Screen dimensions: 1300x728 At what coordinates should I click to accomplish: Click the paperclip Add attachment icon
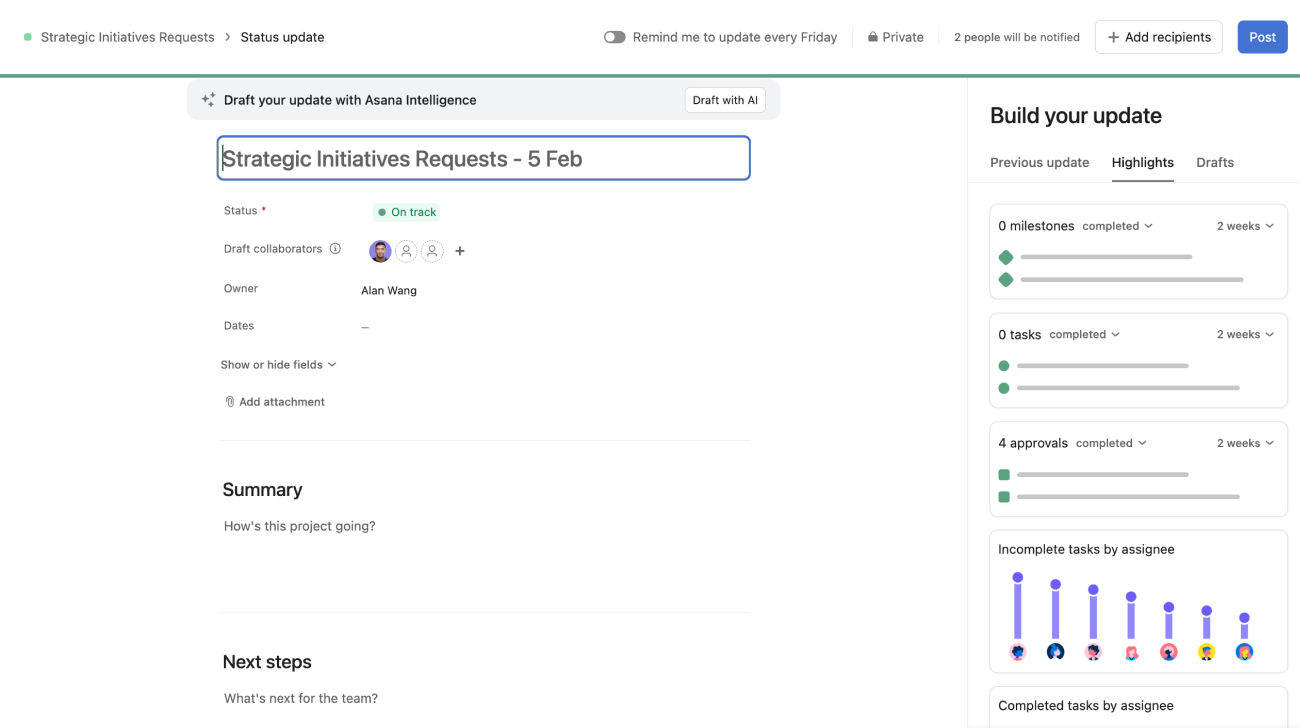[x=230, y=402]
